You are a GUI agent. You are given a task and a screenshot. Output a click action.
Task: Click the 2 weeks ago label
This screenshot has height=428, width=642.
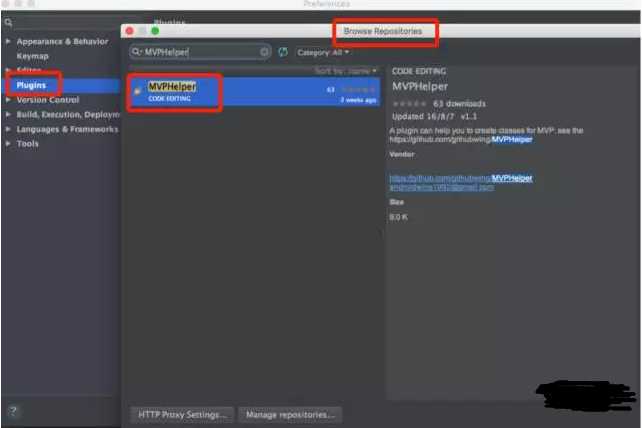(358, 100)
